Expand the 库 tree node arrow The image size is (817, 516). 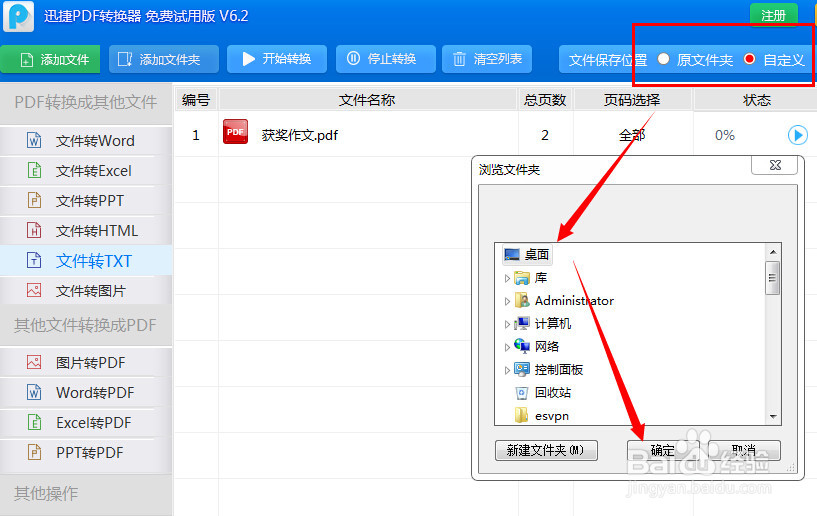tap(507, 278)
